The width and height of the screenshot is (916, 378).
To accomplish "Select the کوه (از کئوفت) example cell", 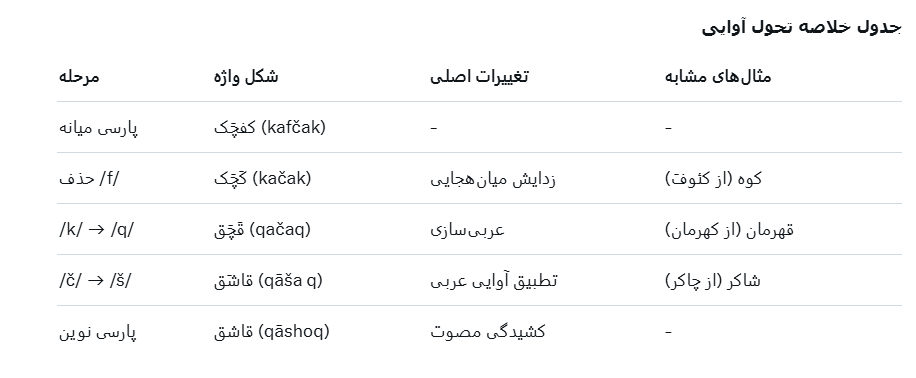I will coord(713,179).
